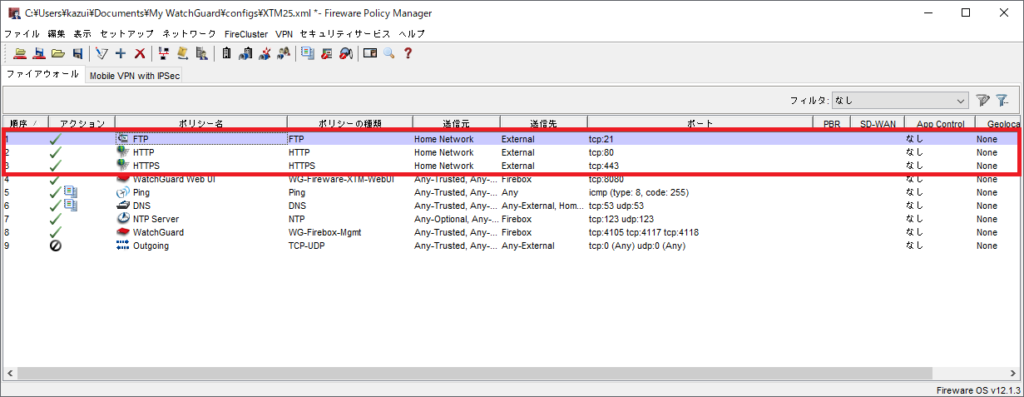The height and width of the screenshot is (397, 1024).
Task: Click the PBR column header
Action: 831,123
